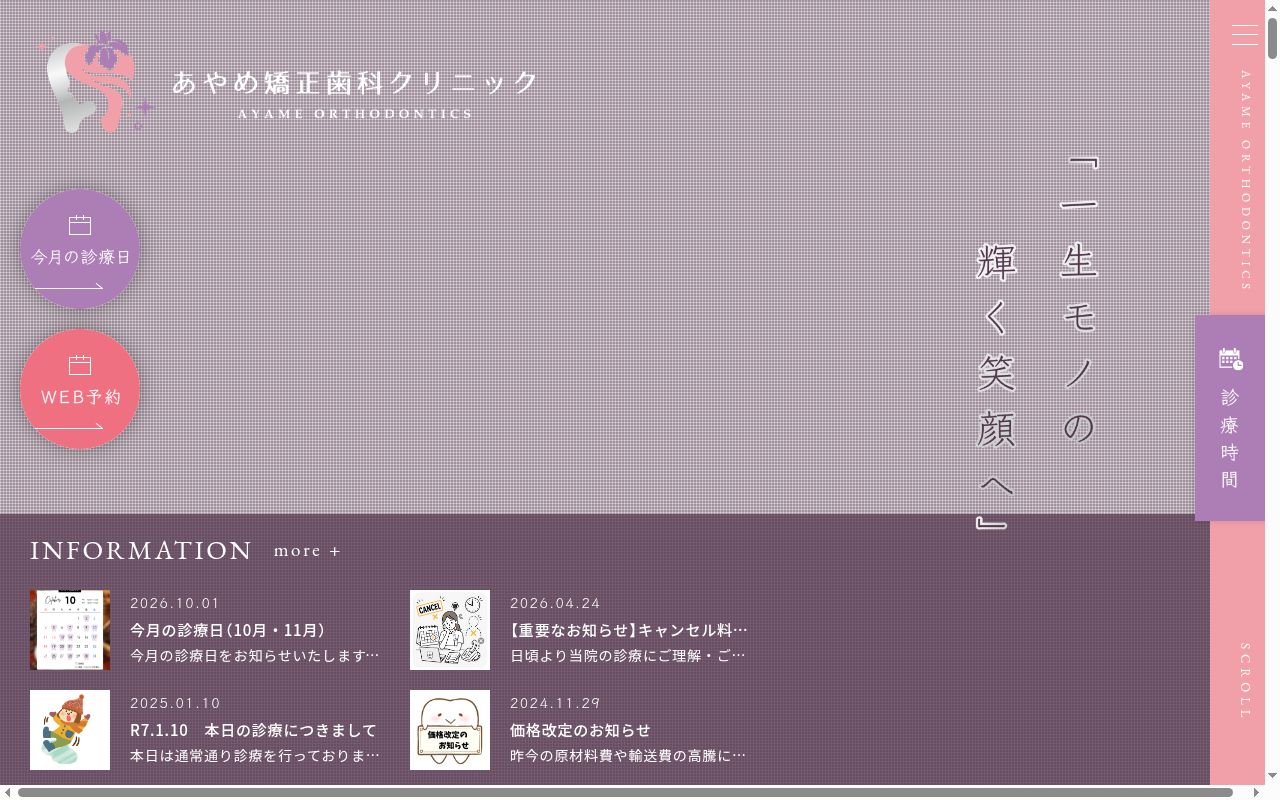The width and height of the screenshot is (1280, 800).
Task: Open news 【重要なお知らせ】キャンセル料…
Action: 629,630
